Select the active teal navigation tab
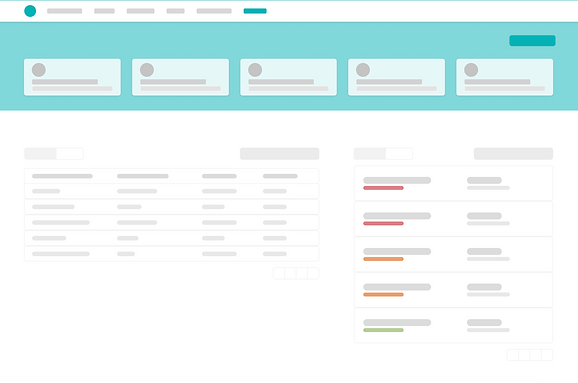Image resolution: width=578 pixels, height=383 pixels. click(255, 11)
